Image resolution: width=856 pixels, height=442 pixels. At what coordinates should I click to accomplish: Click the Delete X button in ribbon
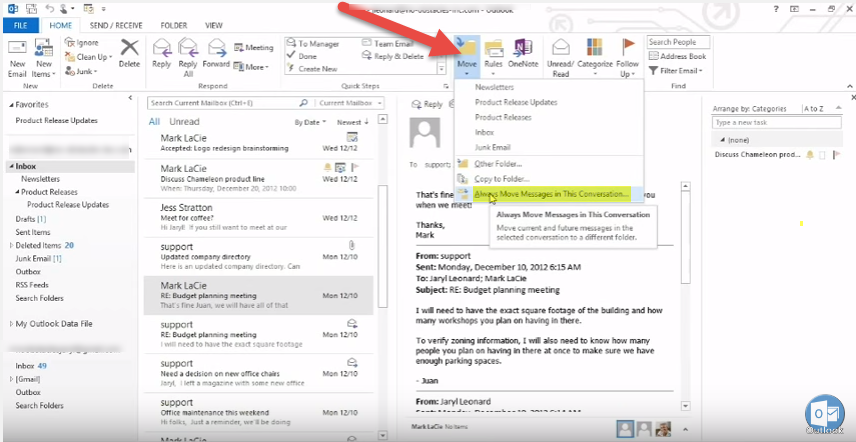click(x=129, y=53)
